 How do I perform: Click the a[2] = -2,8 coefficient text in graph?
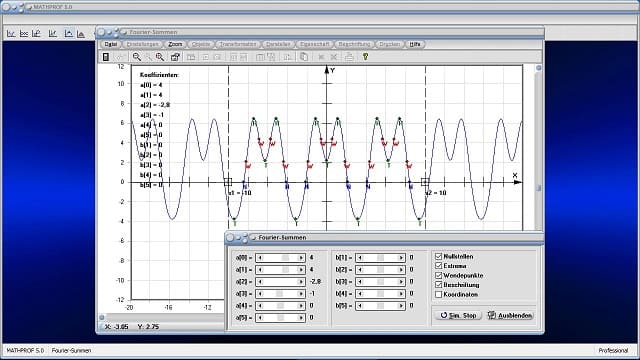(x=155, y=105)
